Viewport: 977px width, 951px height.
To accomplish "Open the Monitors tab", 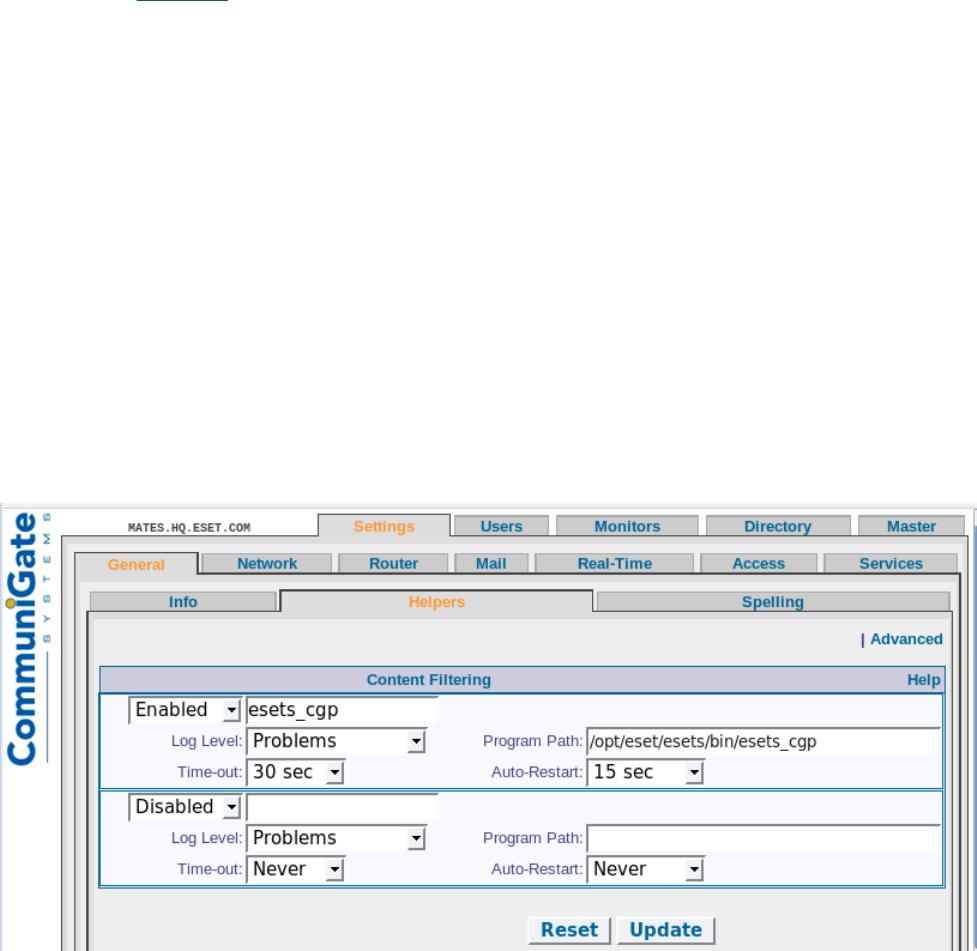I will (x=627, y=526).
